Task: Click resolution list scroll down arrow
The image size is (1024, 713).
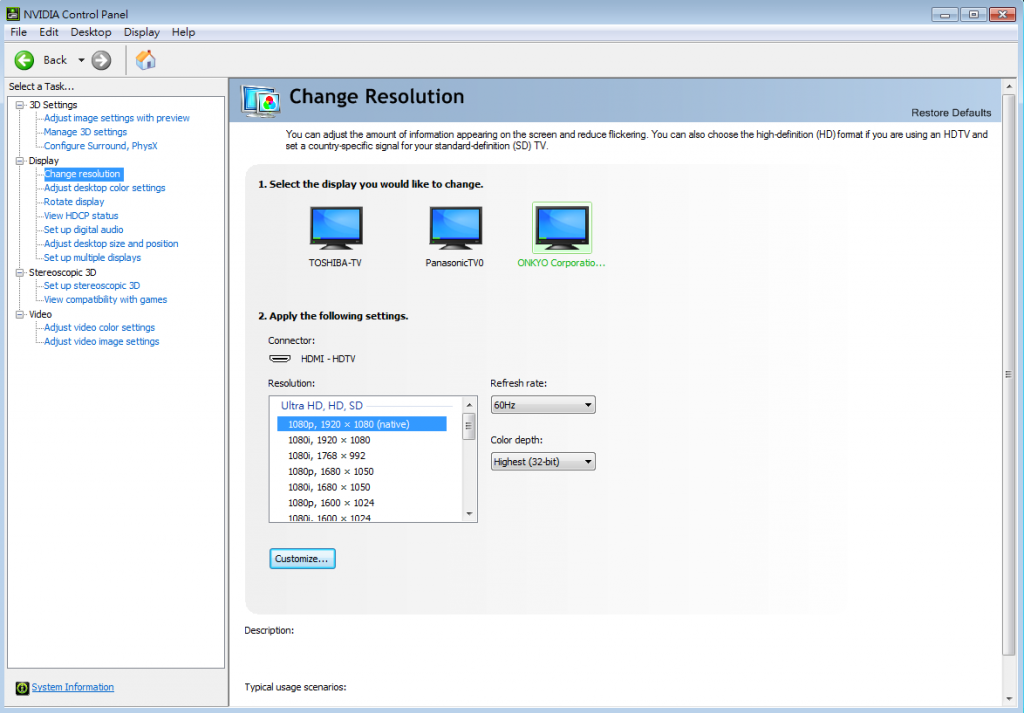Action: [x=469, y=515]
